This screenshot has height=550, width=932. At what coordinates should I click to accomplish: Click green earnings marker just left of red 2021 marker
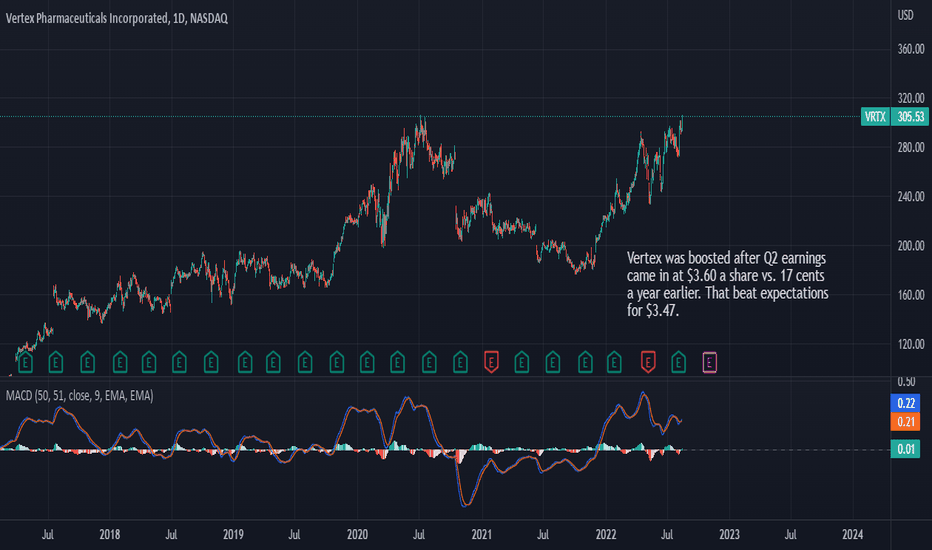tap(460, 362)
